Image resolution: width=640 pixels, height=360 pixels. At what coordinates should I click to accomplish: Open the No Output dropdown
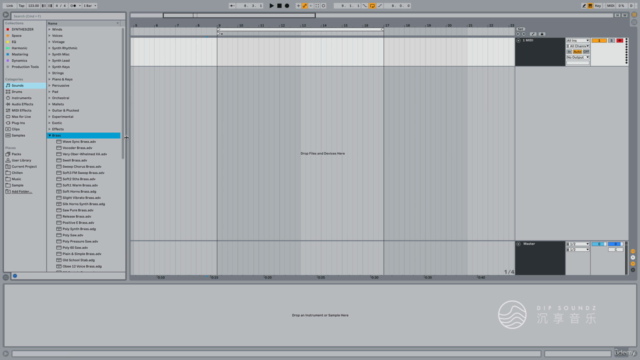pyautogui.click(x=578, y=57)
